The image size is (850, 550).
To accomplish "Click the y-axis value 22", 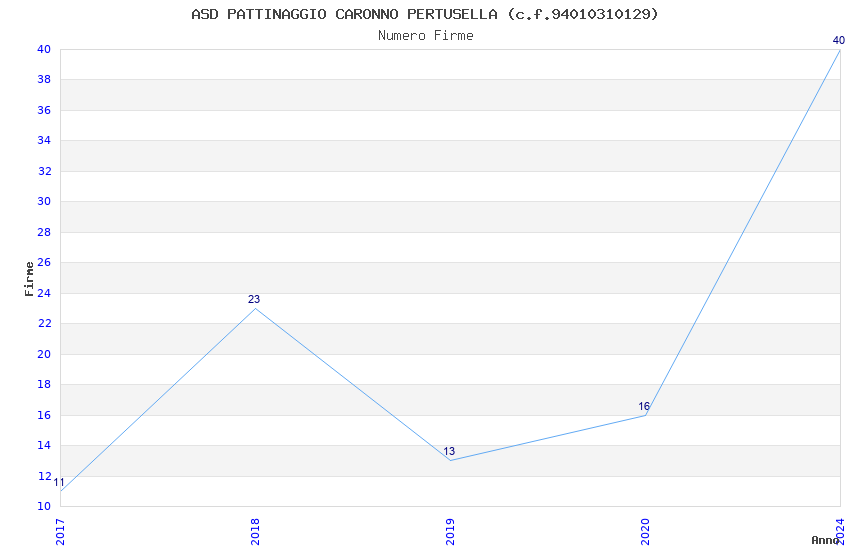I will click(44, 323).
